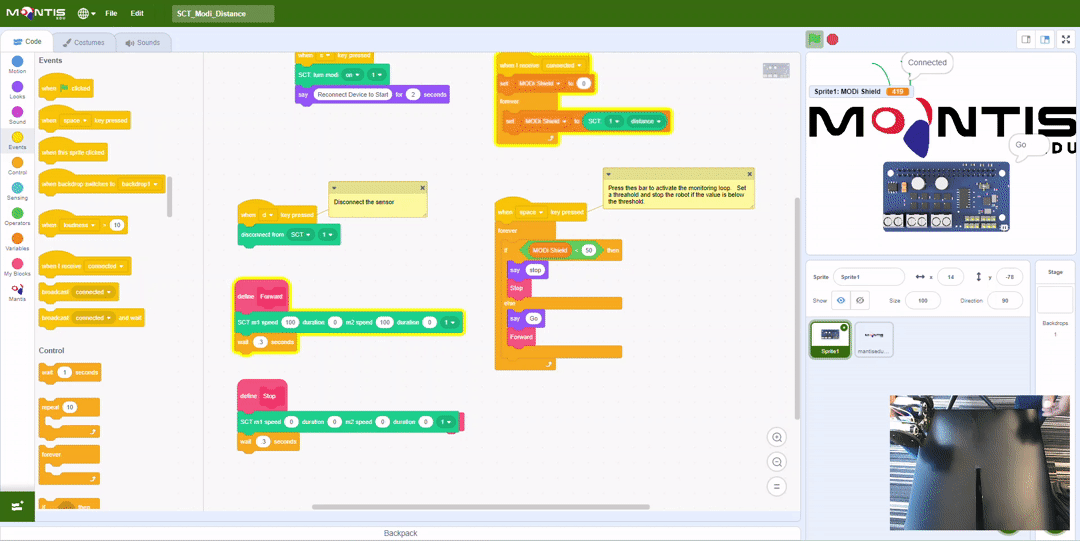
Task: Open the loudness dropdown in palette block
Action: pos(79,225)
